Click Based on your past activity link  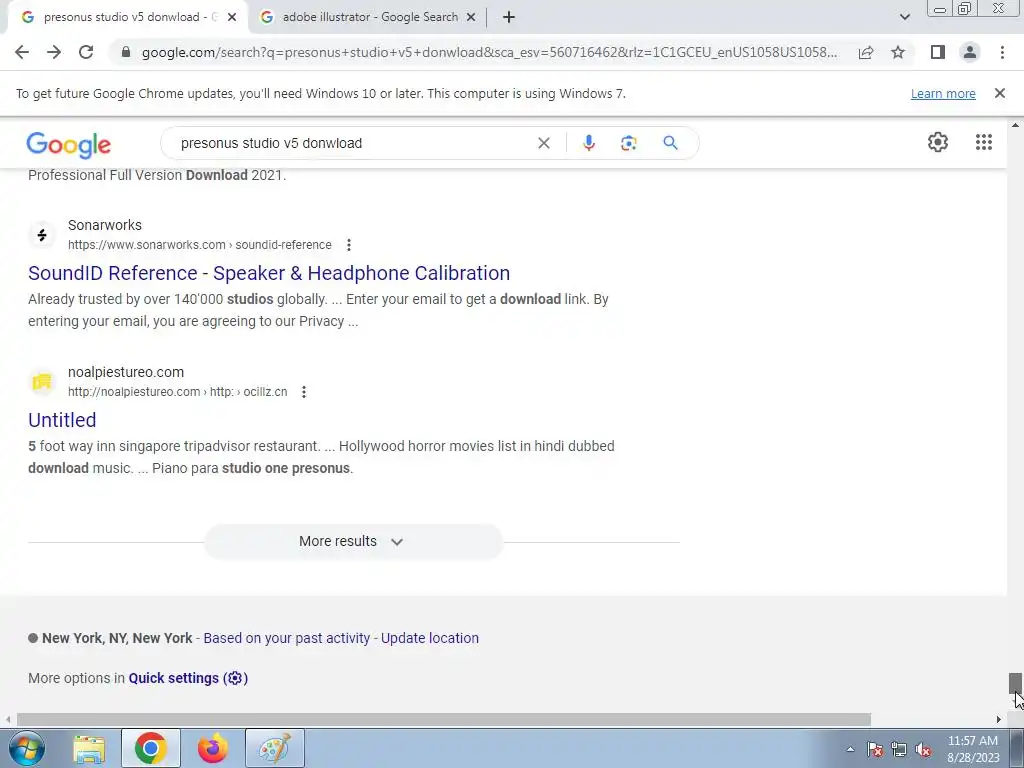click(x=287, y=638)
